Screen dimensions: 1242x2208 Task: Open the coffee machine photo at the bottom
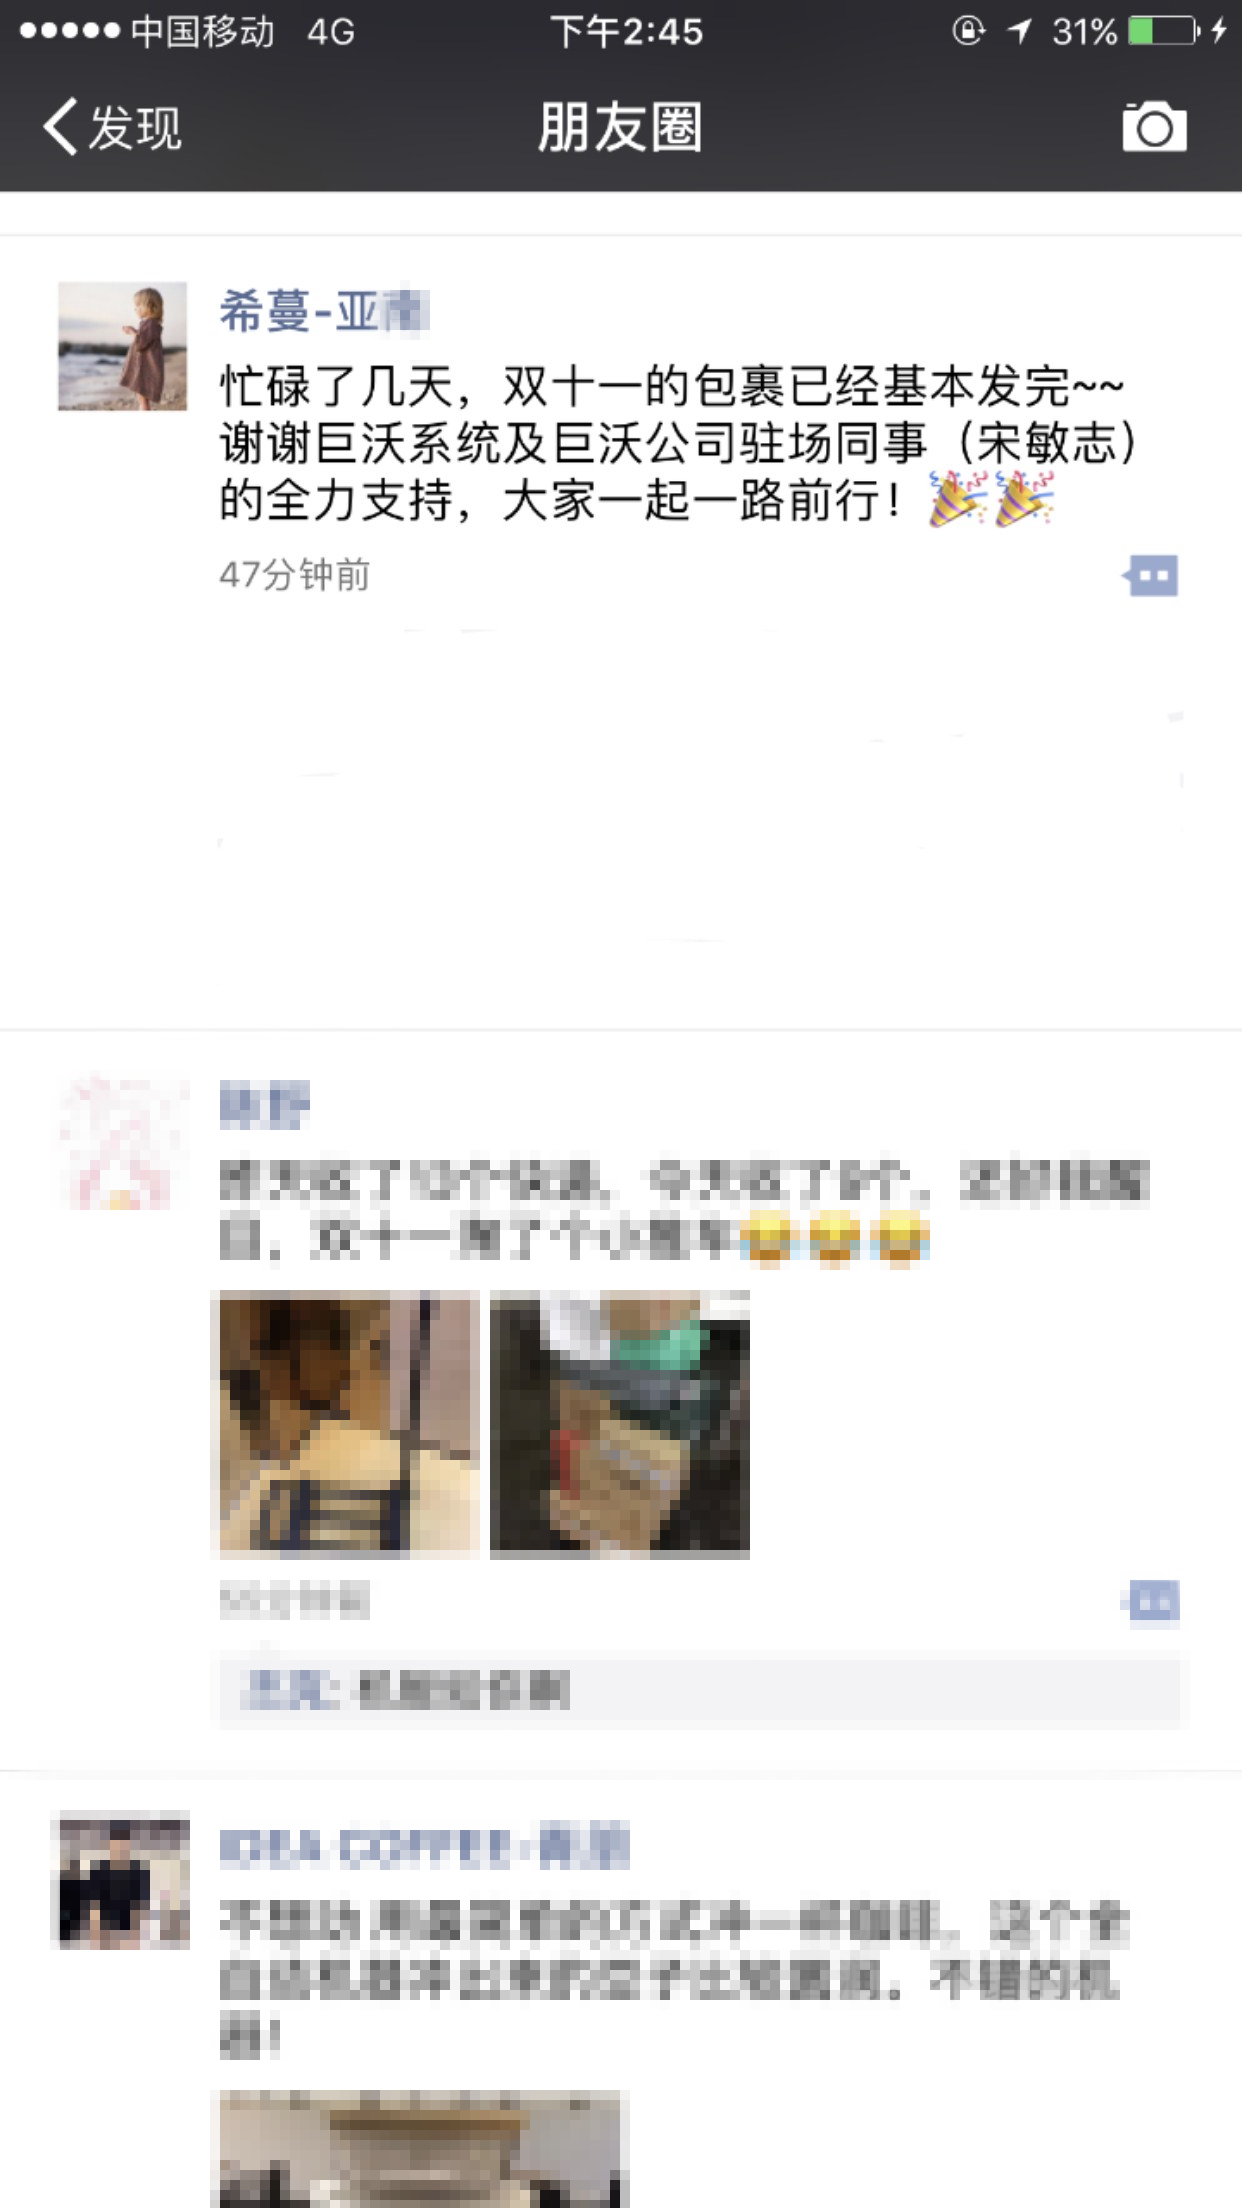pos(420,2149)
